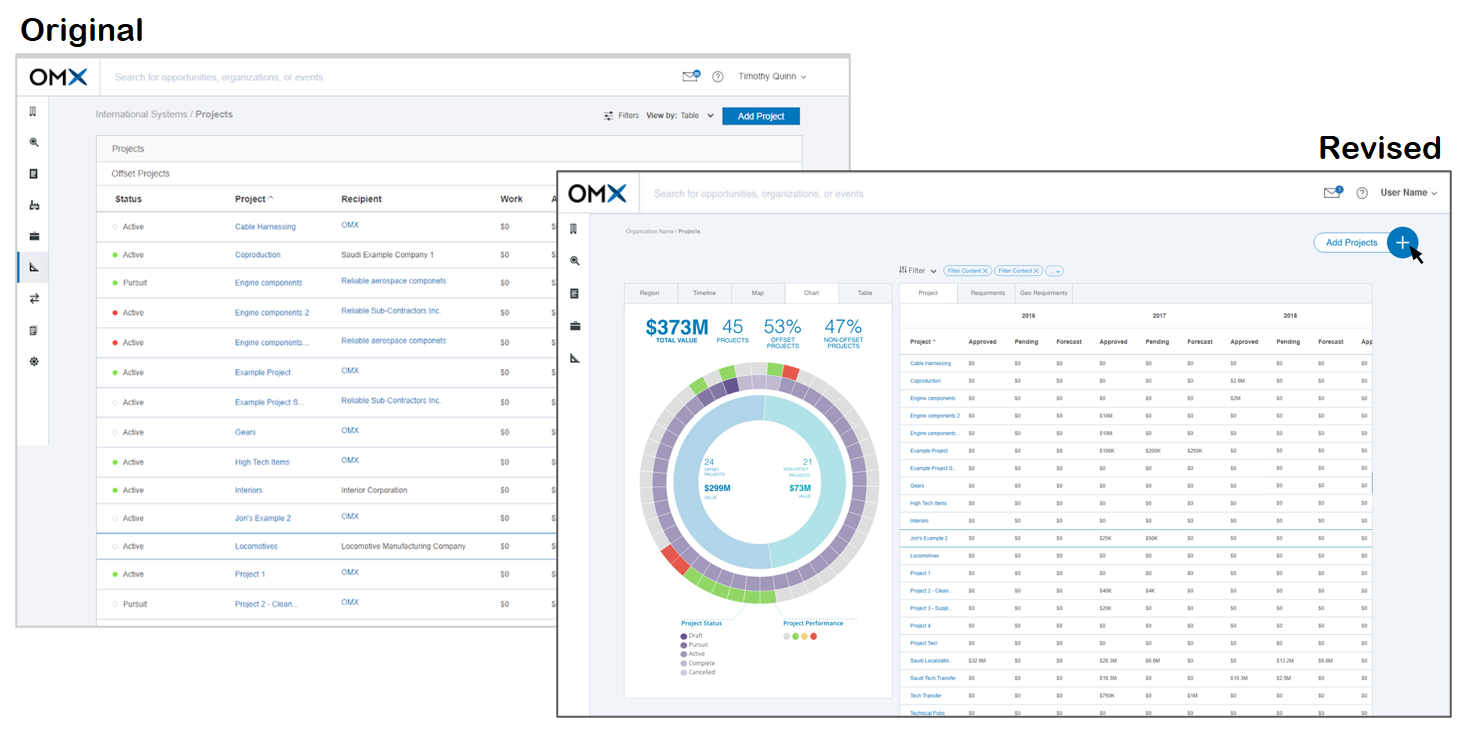Click the green Project Performance swatch
This screenshot has height=731, width=1467.
pyautogui.click(x=796, y=636)
